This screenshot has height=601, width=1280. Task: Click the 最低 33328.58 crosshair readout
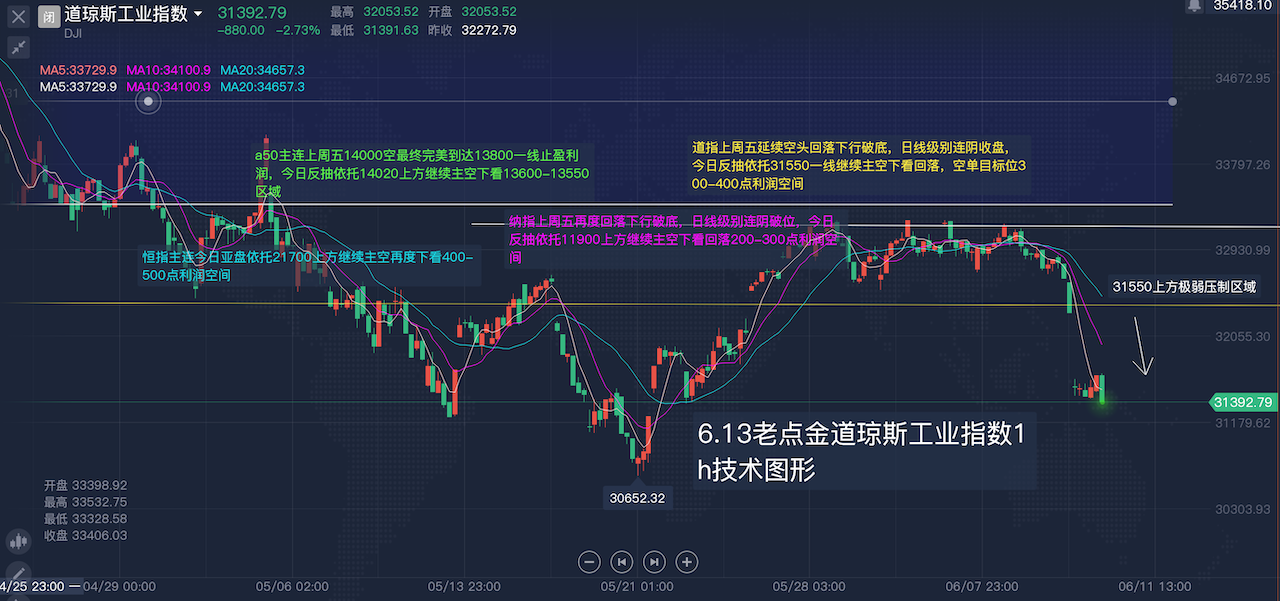point(85,518)
